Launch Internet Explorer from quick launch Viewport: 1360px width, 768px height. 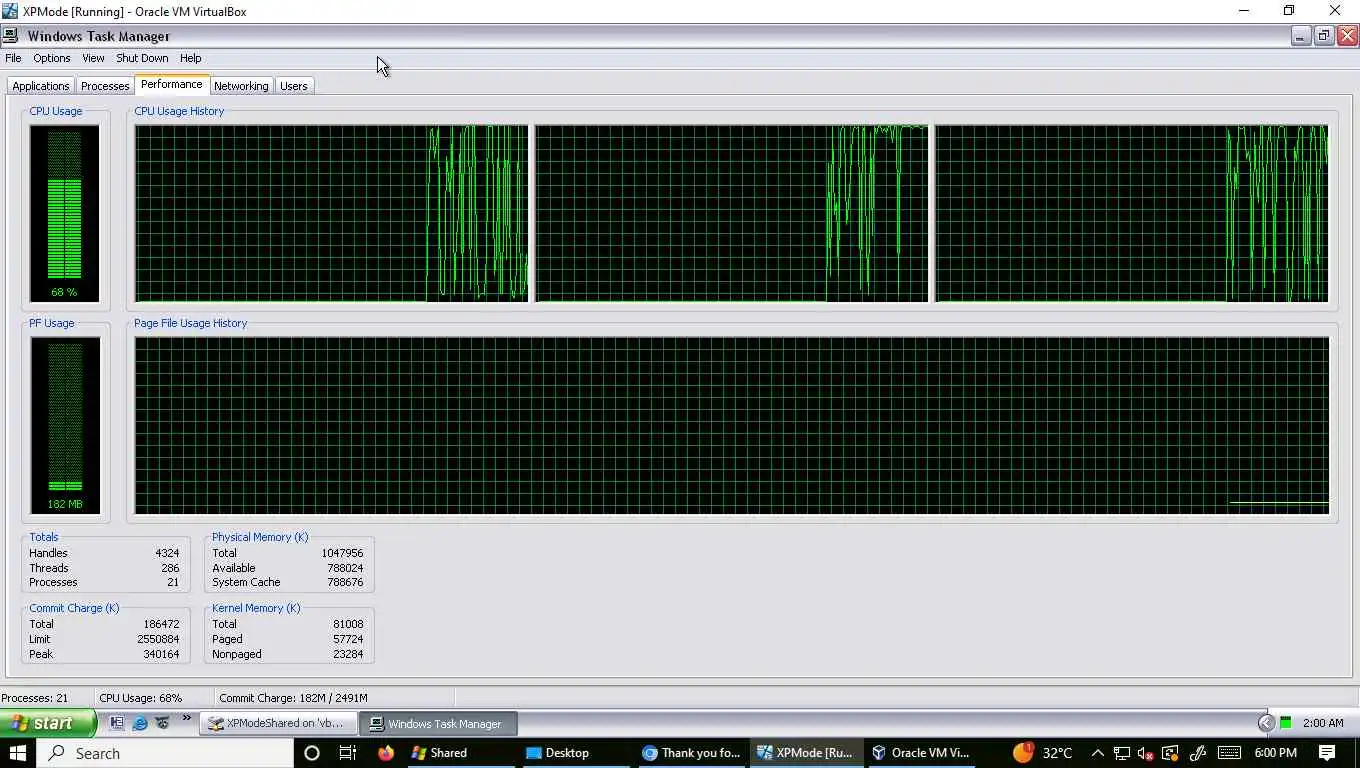pos(140,723)
